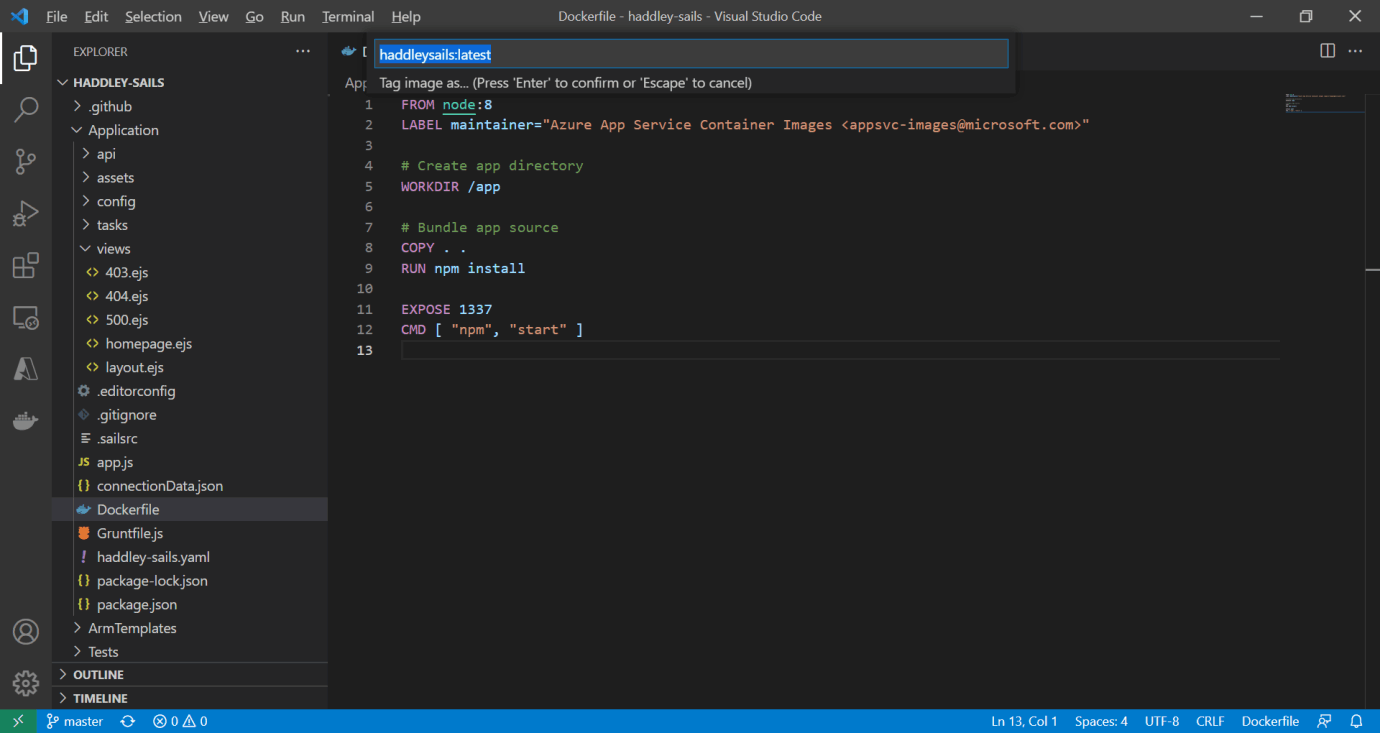Expand the ArmTemplates folder
The width and height of the screenshot is (1380, 733).
point(131,628)
